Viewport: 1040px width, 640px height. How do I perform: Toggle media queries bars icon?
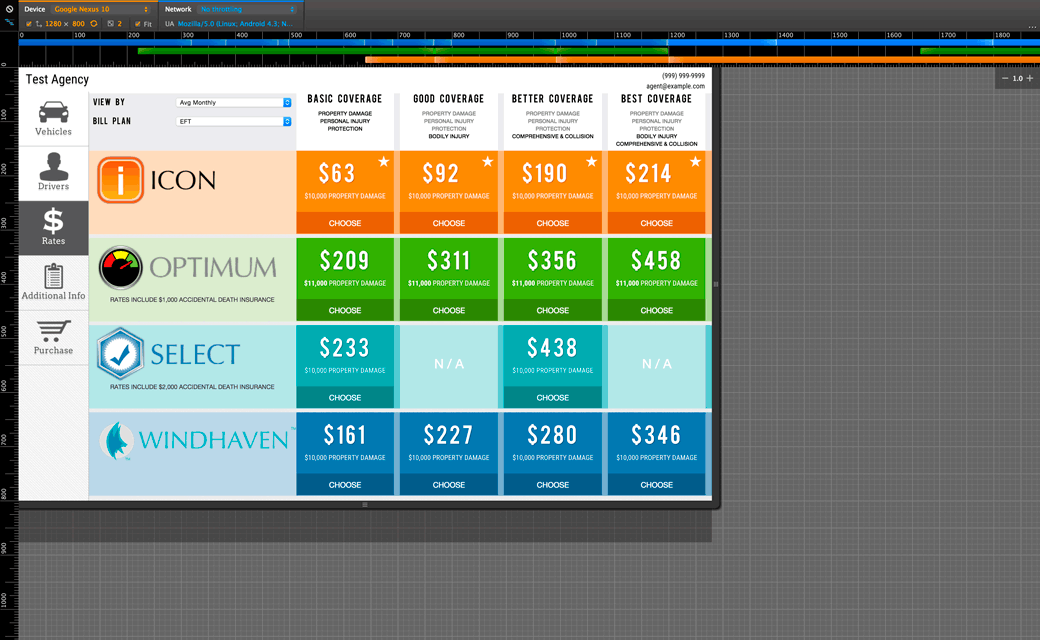(9, 23)
